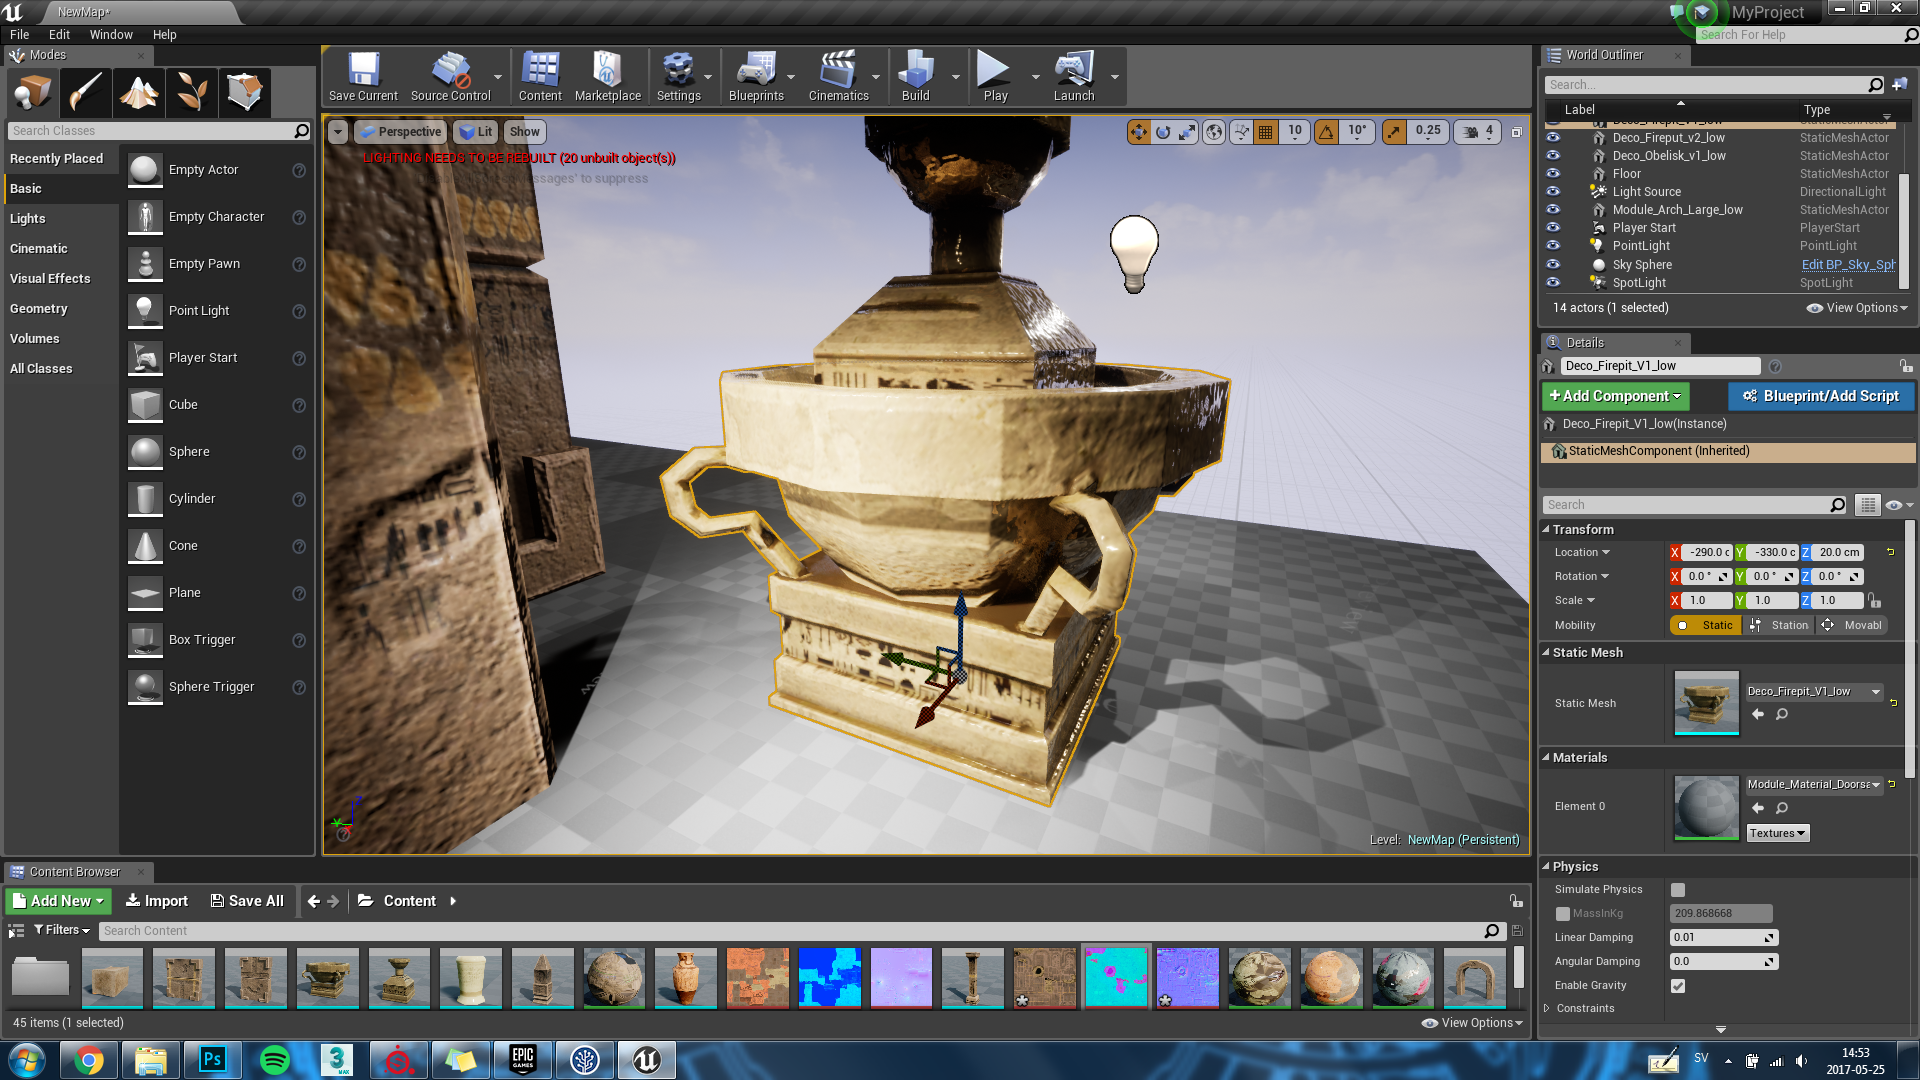Open the Window menu
The height and width of the screenshot is (1080, 1920).
coord(111,34)
